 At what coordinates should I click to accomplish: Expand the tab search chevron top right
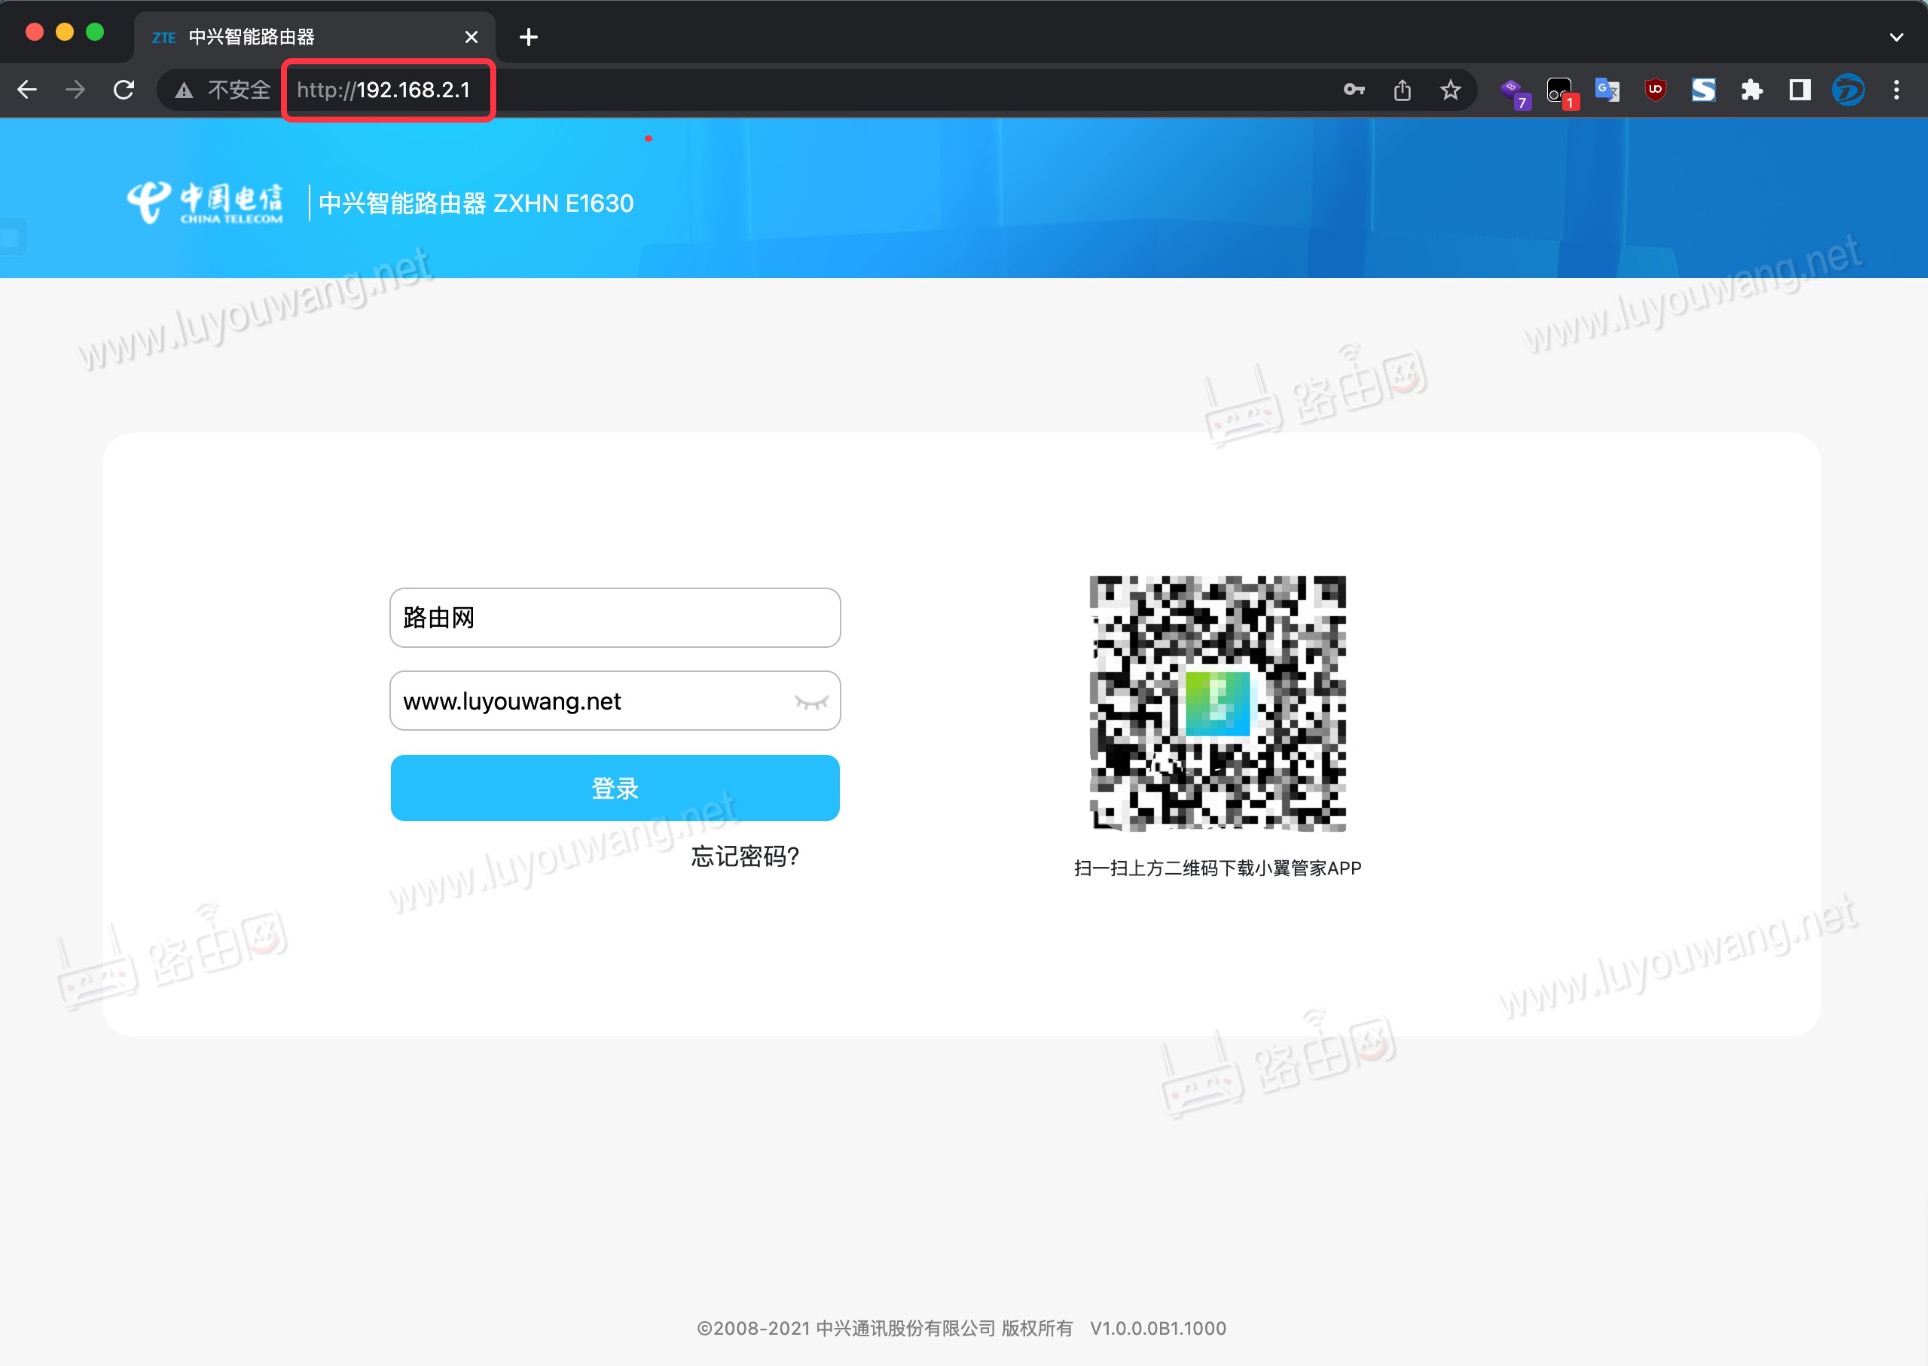(x=1895, y=36)
